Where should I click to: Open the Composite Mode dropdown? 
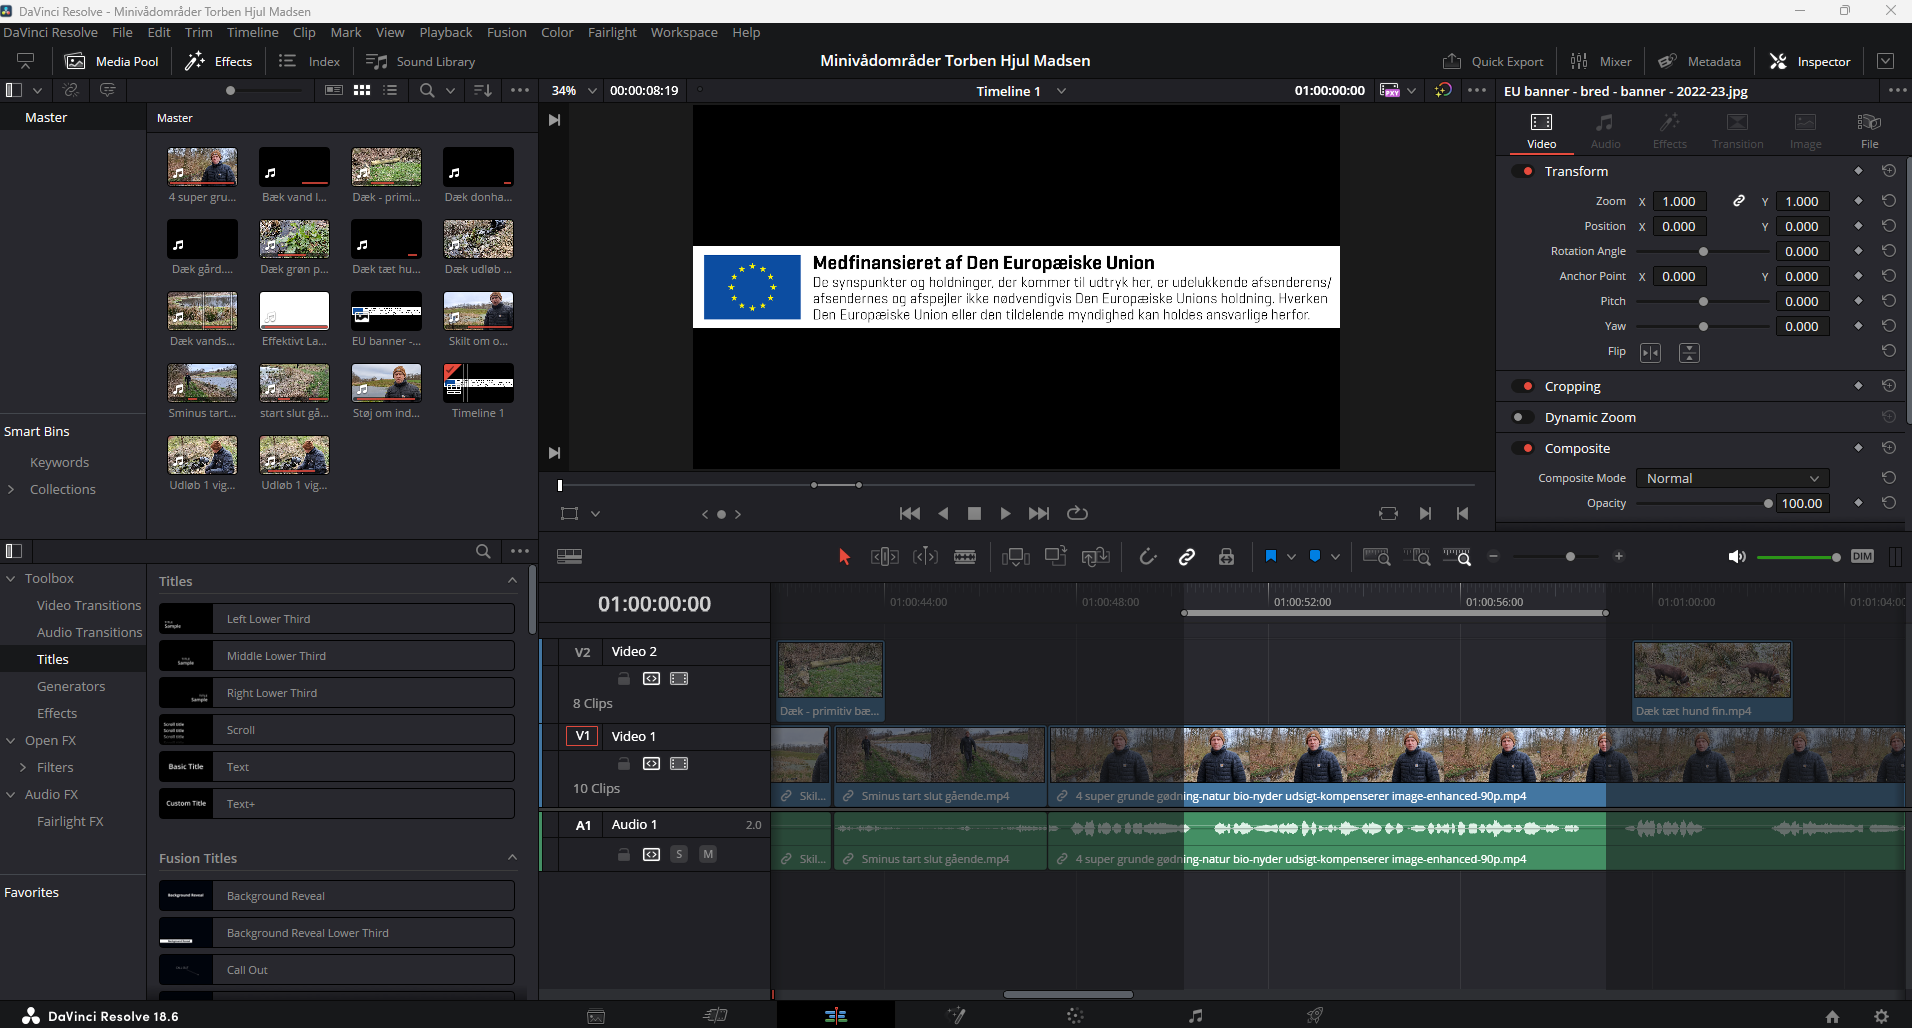coord(1732,479)
